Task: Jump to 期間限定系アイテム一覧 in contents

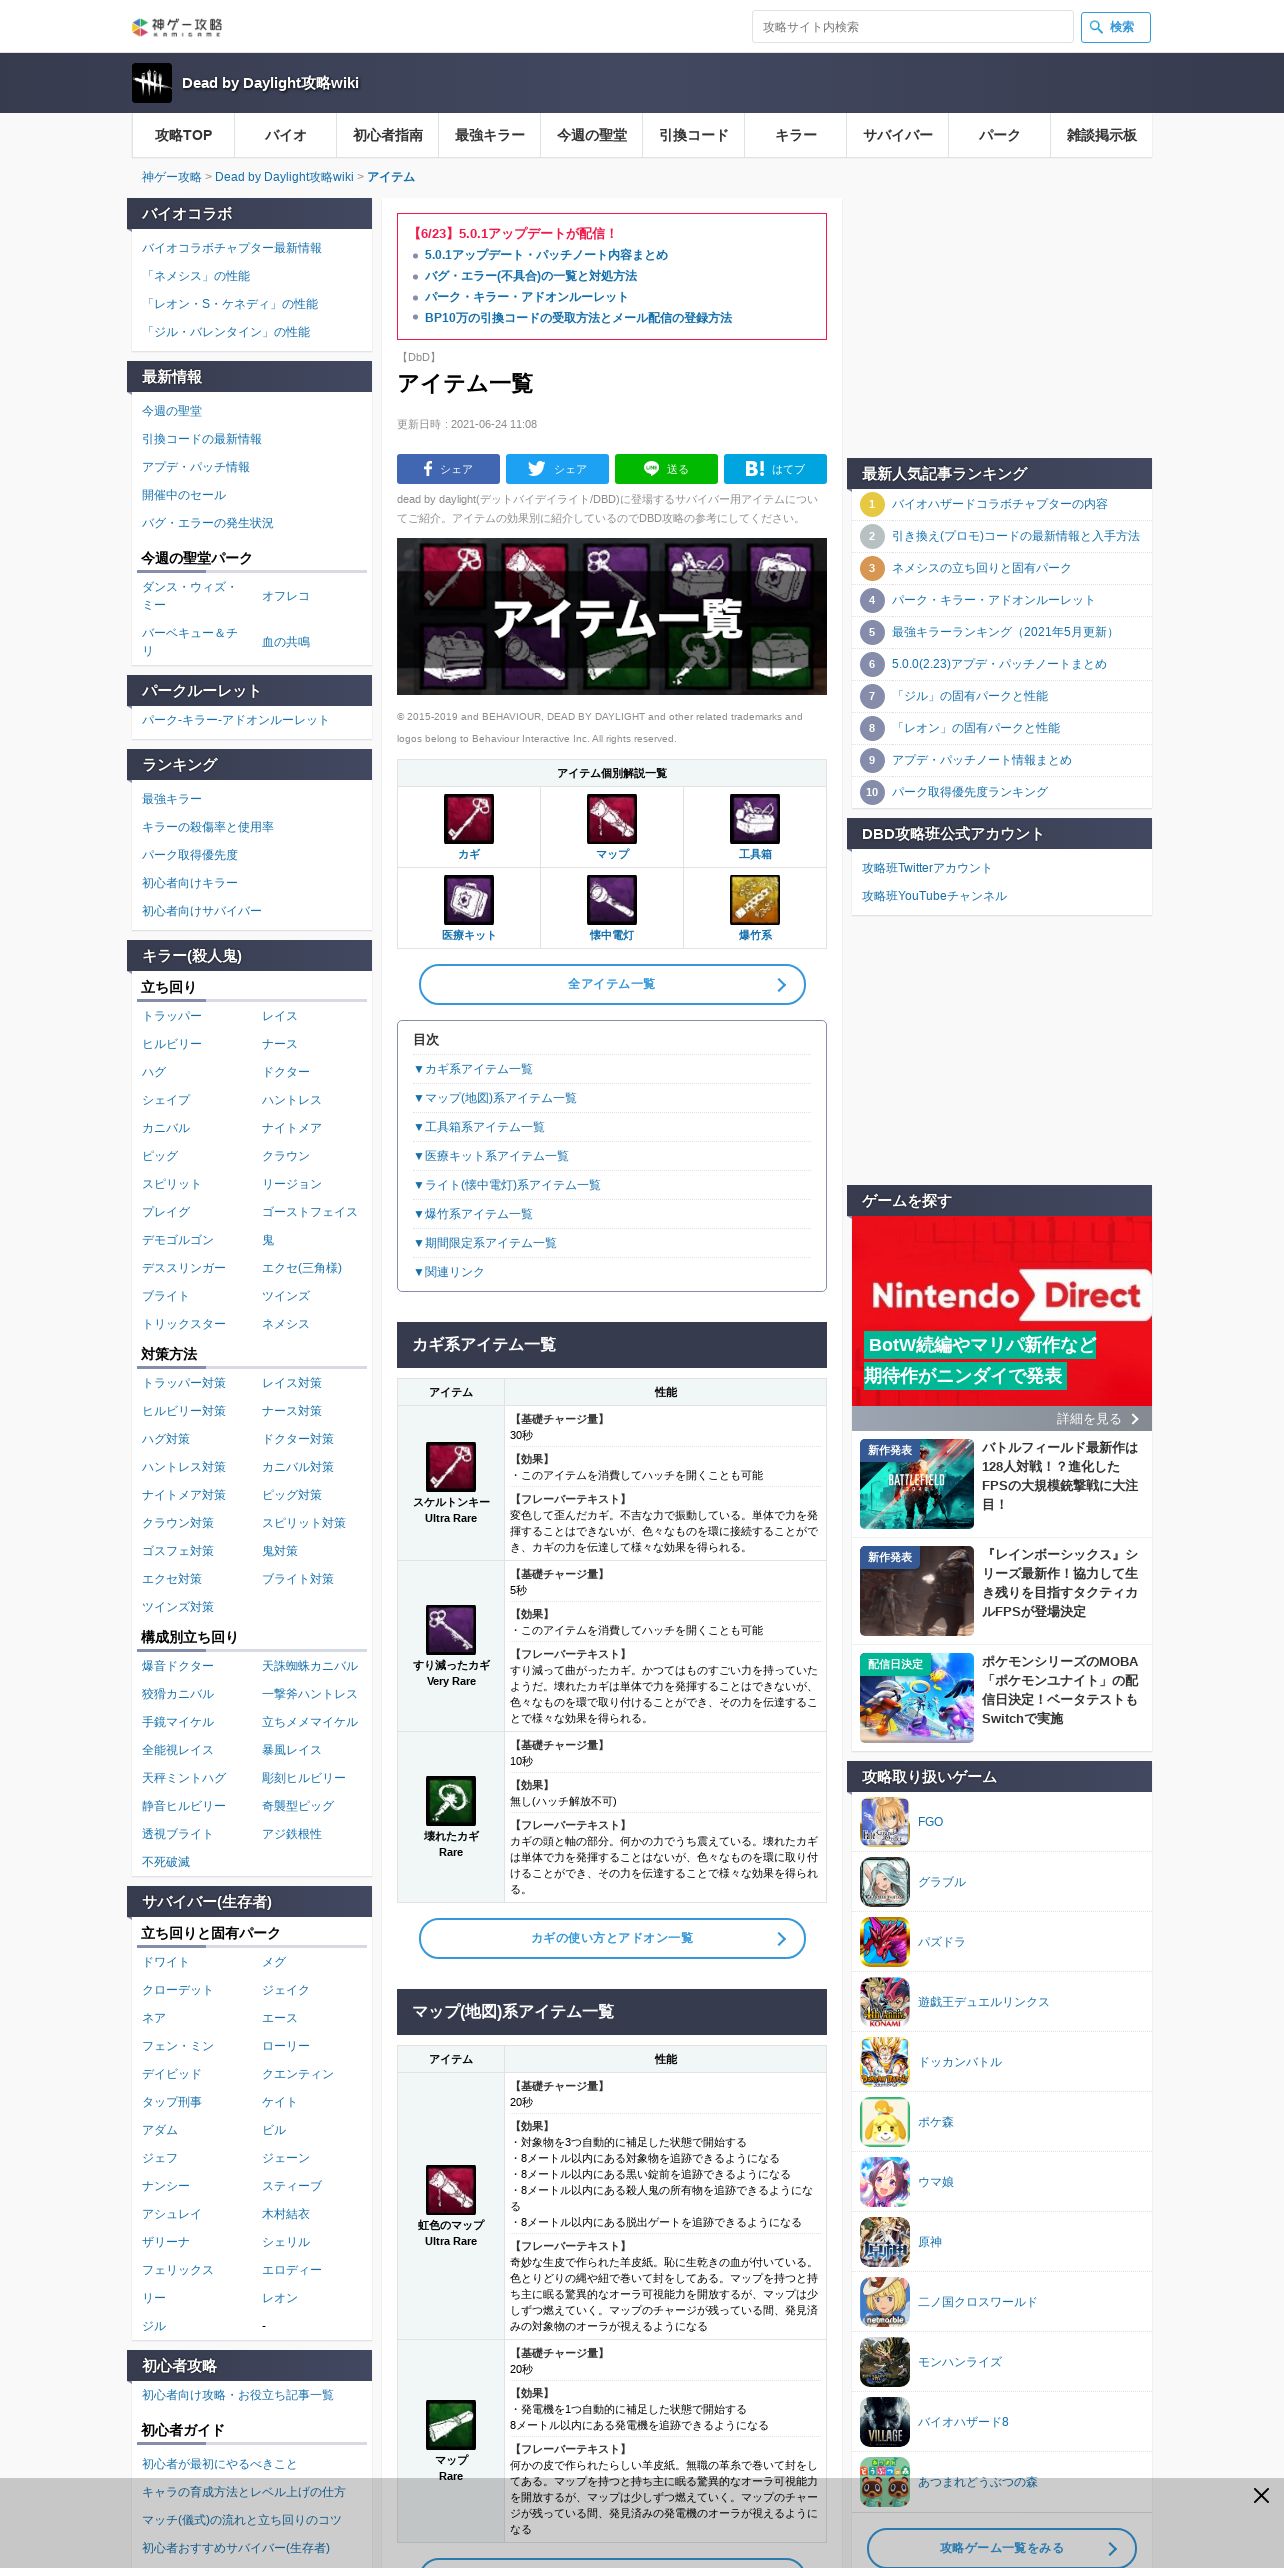Action: (485, 1243)
